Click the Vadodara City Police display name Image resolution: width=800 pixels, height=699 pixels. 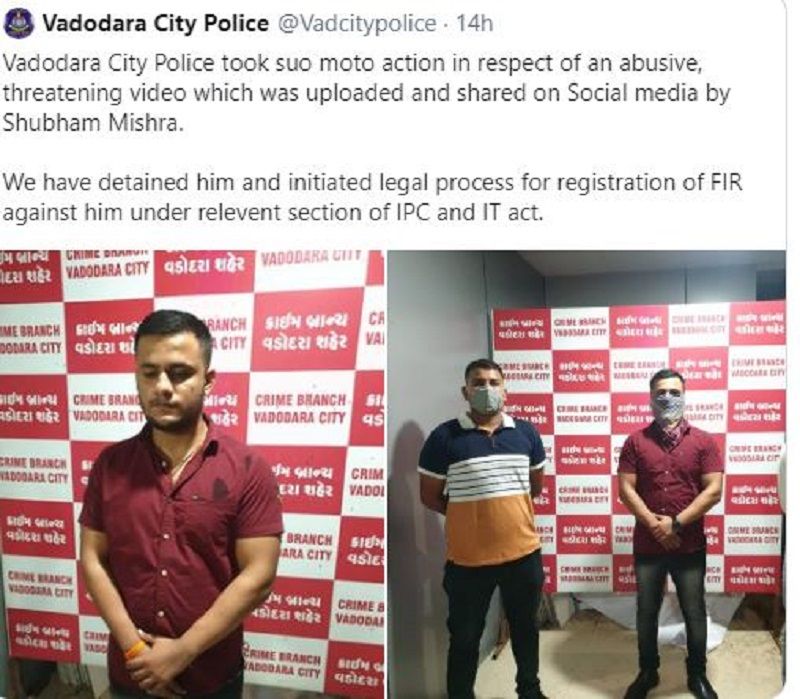coord(155,23)
